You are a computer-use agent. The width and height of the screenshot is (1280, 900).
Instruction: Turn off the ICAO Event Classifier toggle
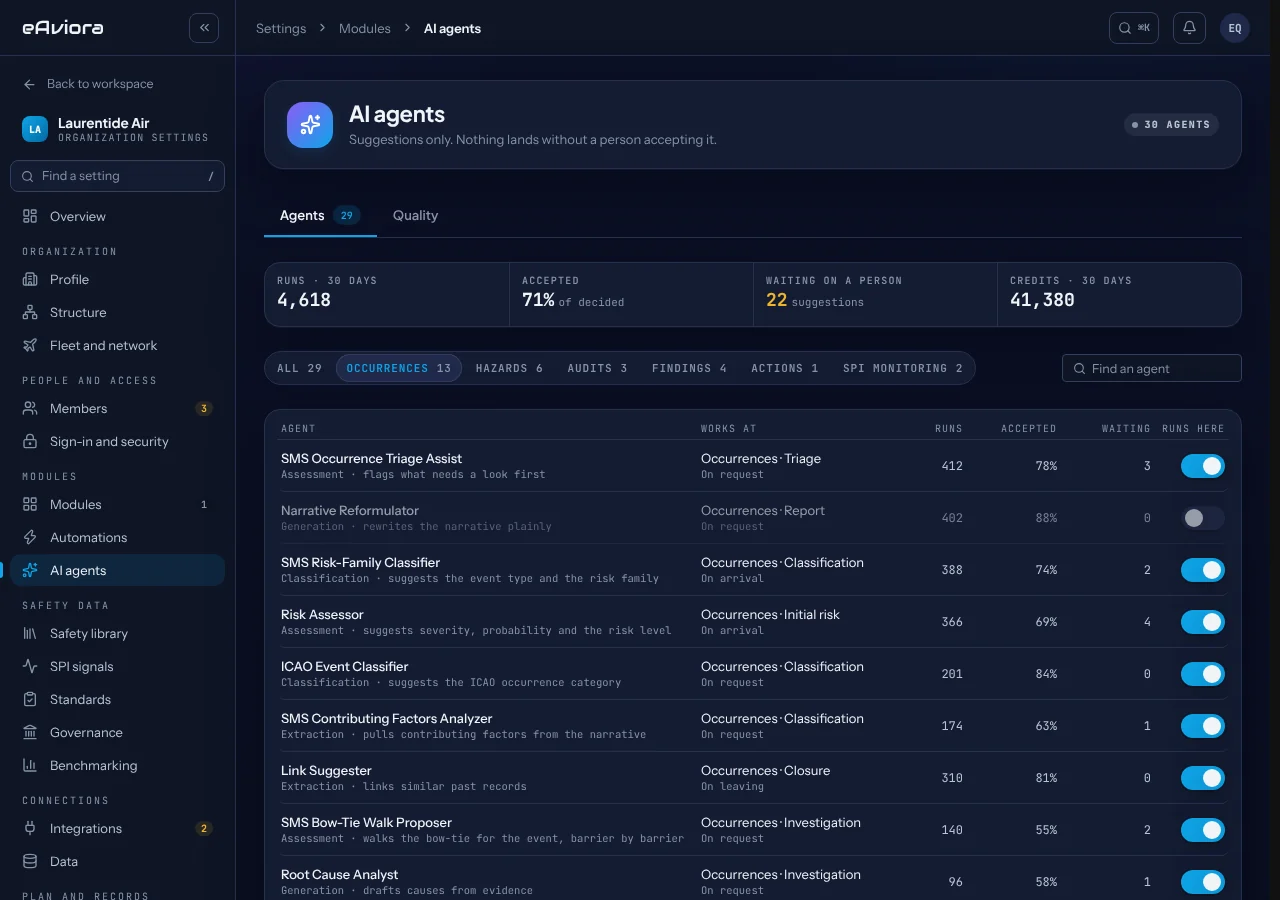coord(1203,674)
